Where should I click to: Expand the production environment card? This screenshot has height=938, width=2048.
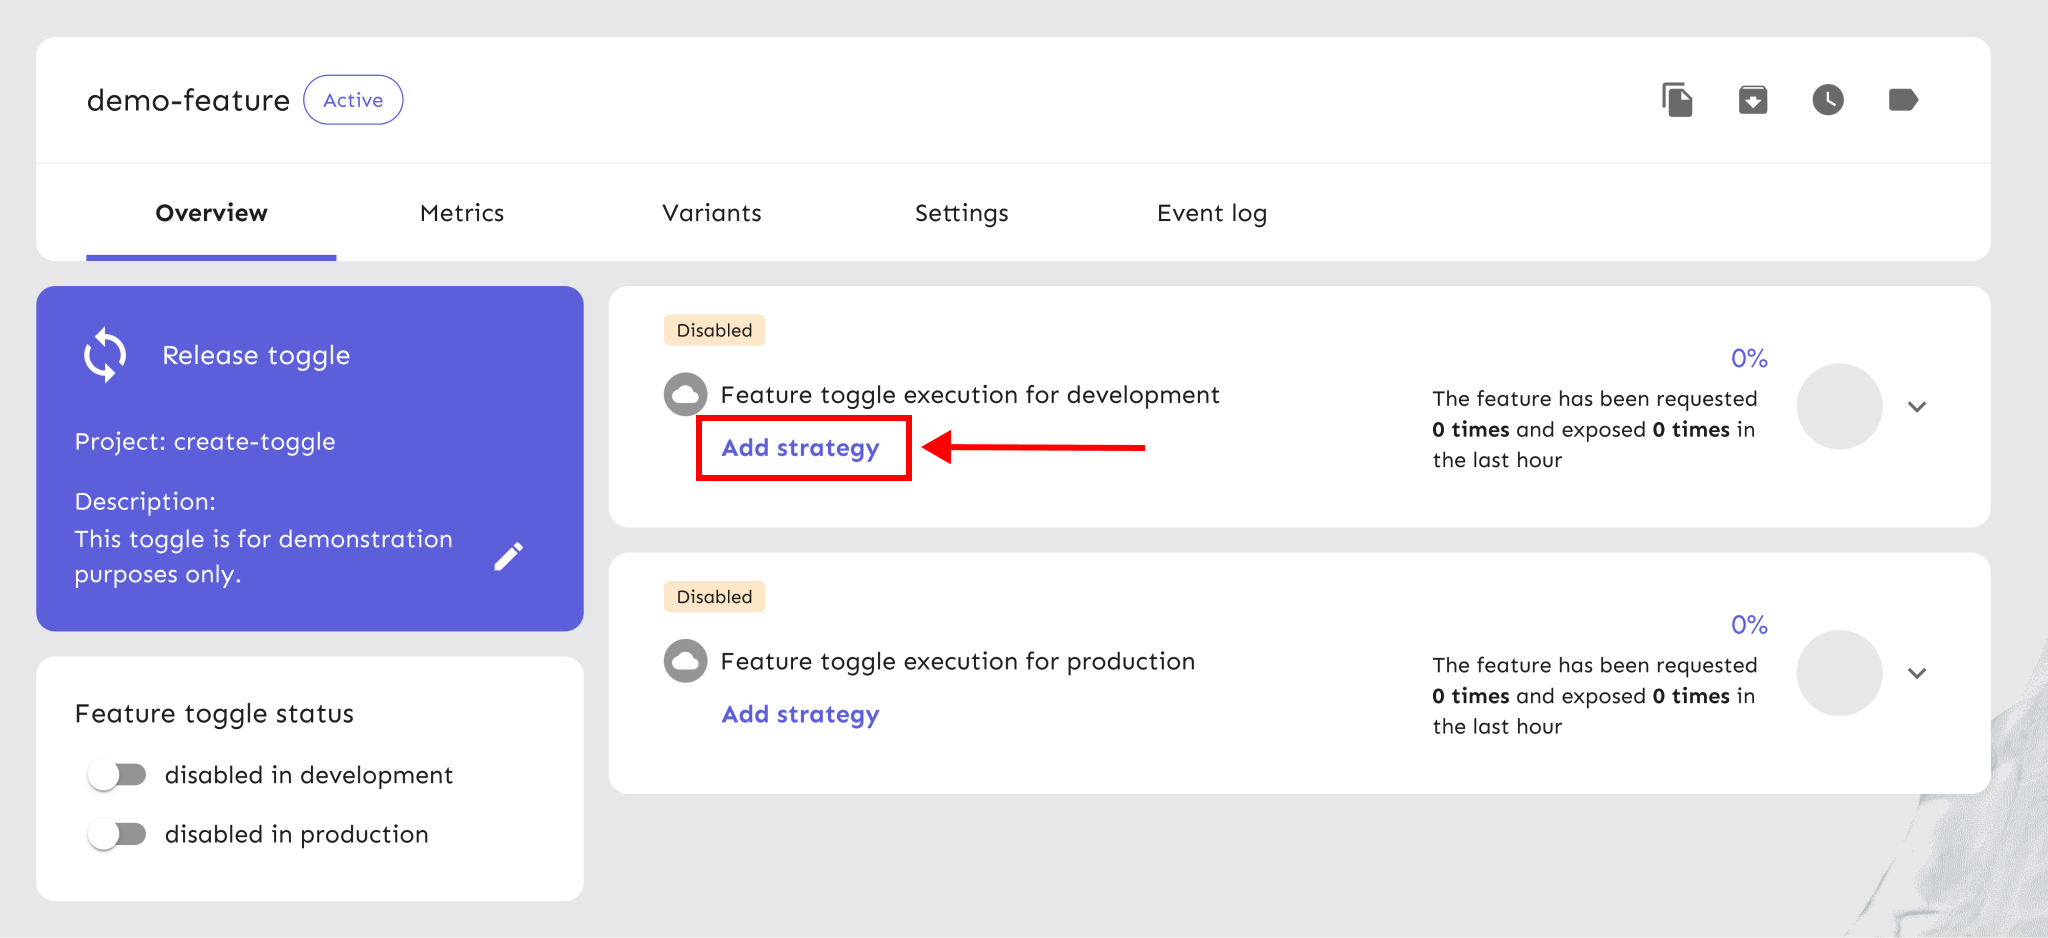[1916, 673]
